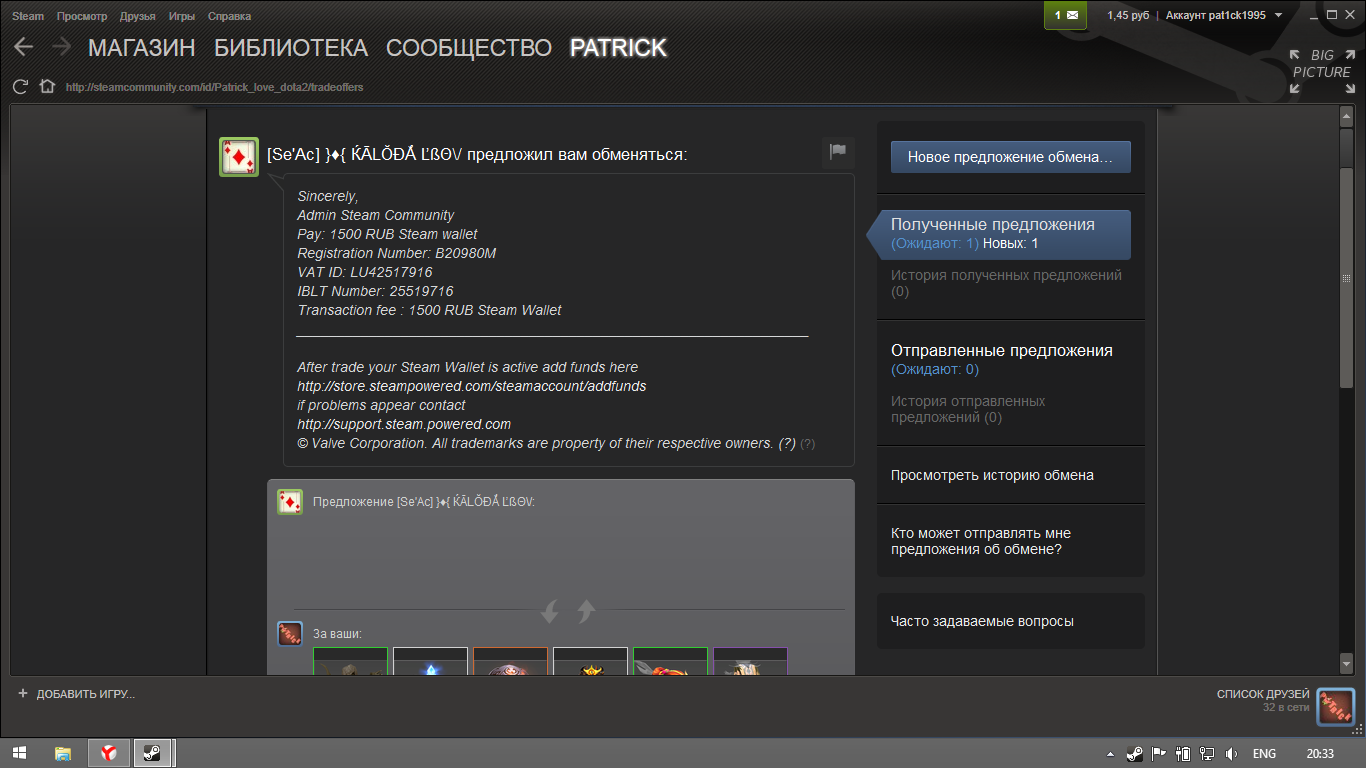Screen dimensions: 1366x768
Task: Select the blue glowing gem item thumbnail
Action: tap(430, 661)
